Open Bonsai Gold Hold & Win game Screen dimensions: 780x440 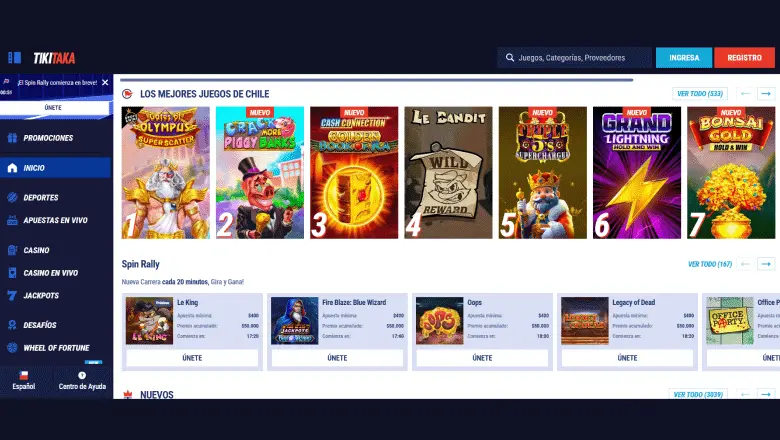coord(731,173)
